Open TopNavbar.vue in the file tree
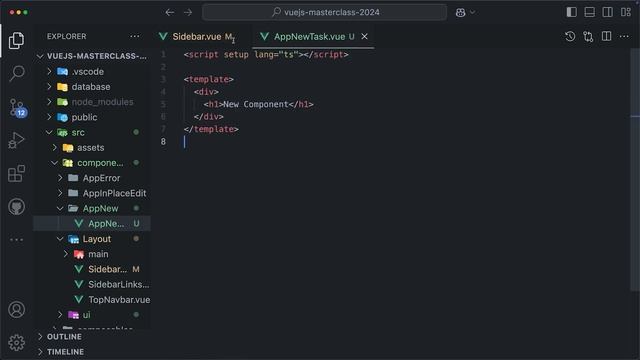Screen dimensions: 640x360 coord(92,300)
